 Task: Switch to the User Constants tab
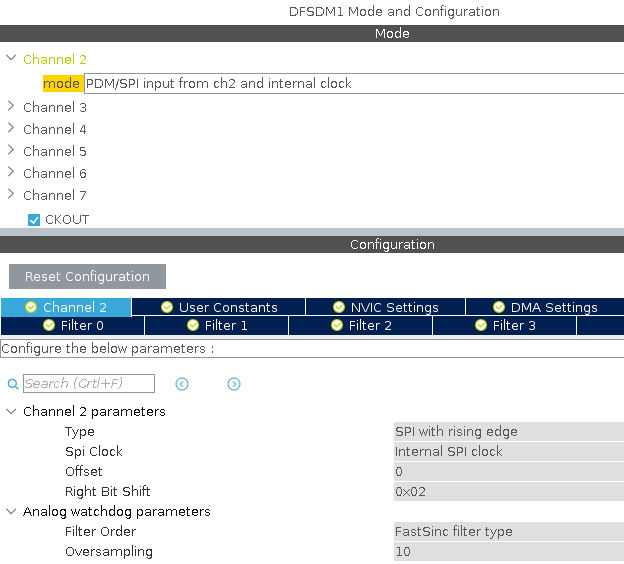coord(218,307)
